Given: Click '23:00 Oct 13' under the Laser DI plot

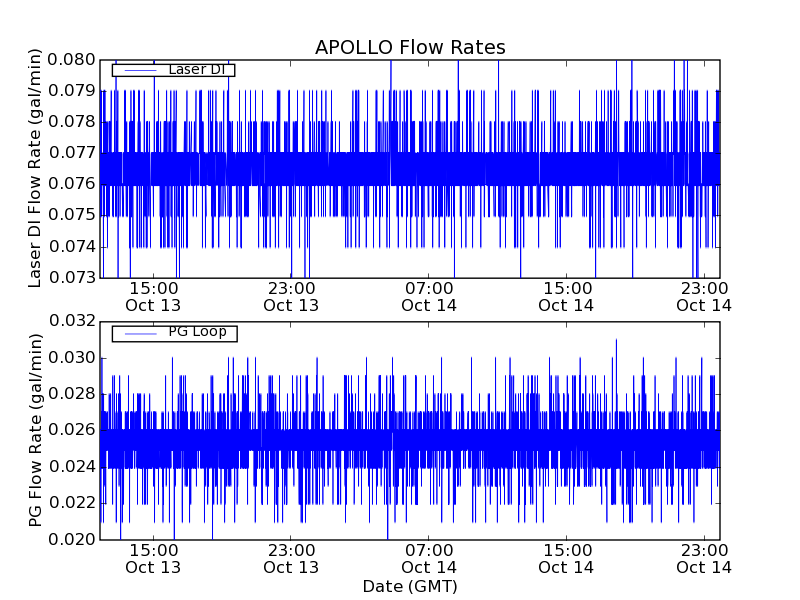Looking at the screenshot, I should tap(291, 297).
